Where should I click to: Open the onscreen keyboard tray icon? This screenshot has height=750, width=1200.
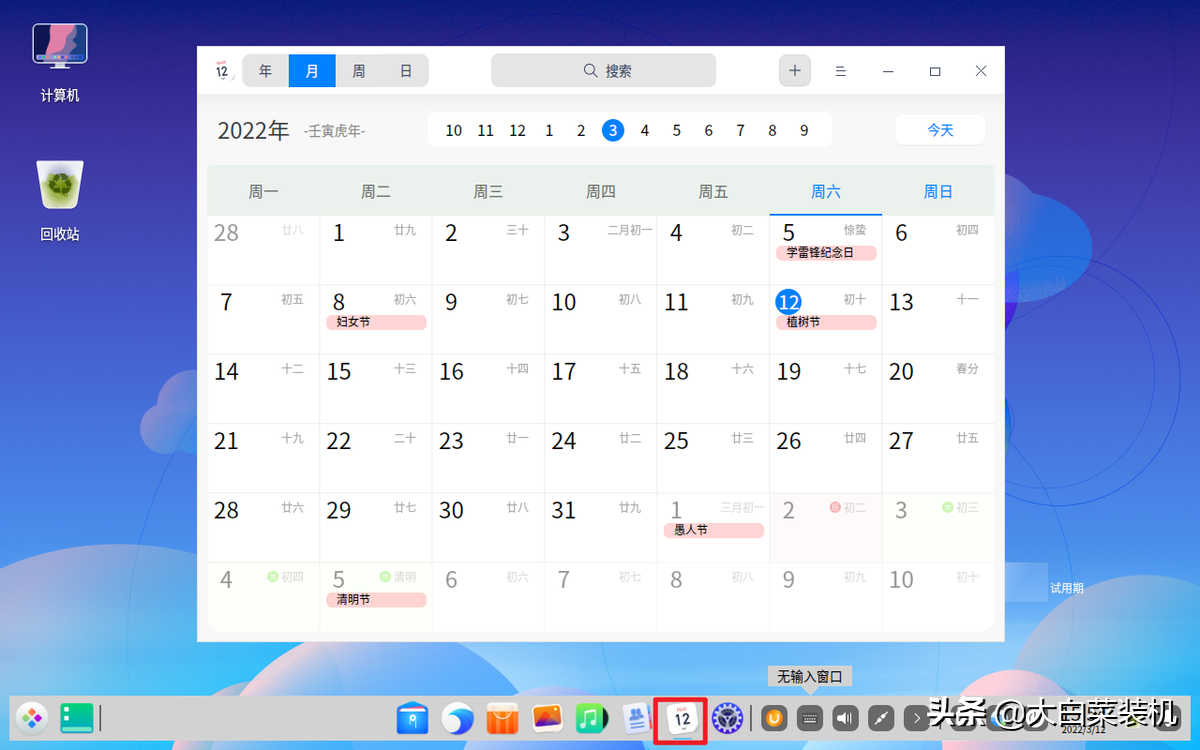pyautogui.click(x=810, y=718)
